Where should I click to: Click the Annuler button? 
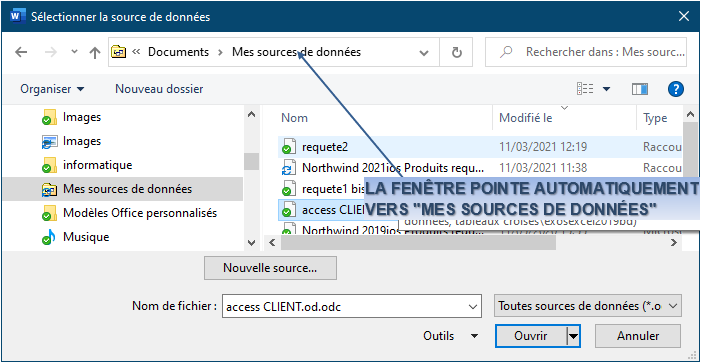(x=638, y=336)
